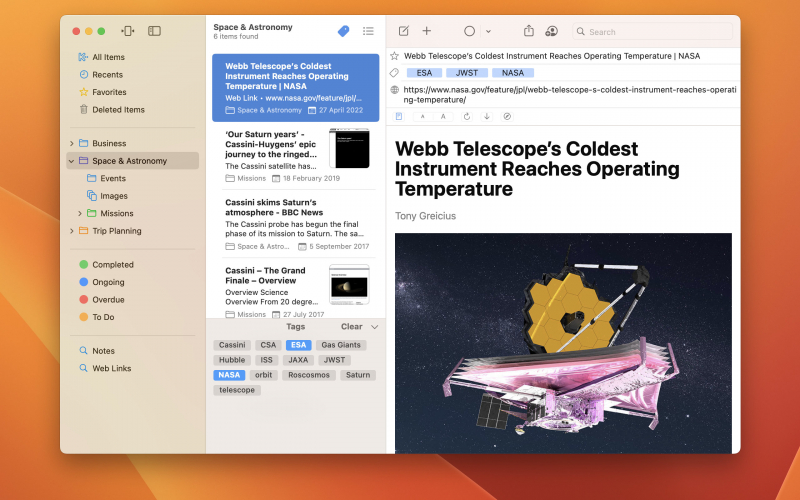Toggle reader view page icon
The width and height of the screenshot is (800, 500).
[x=399, y=116]
